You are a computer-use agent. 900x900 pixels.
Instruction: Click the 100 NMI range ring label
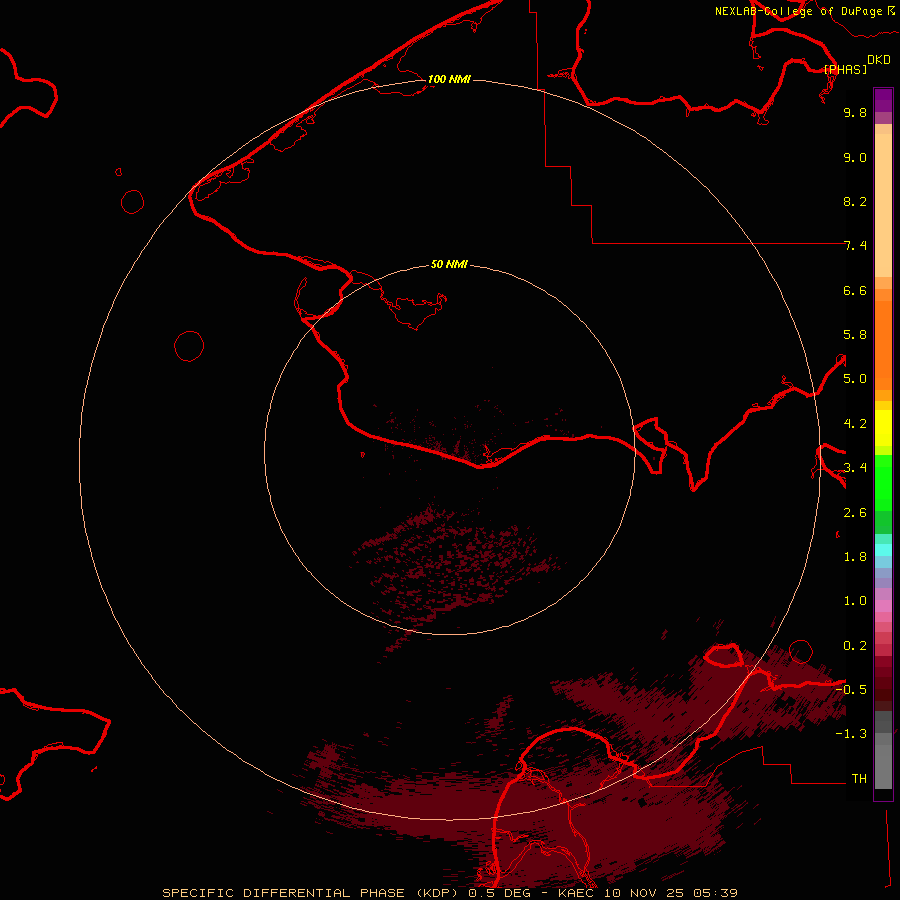click(x=449, y=79)
